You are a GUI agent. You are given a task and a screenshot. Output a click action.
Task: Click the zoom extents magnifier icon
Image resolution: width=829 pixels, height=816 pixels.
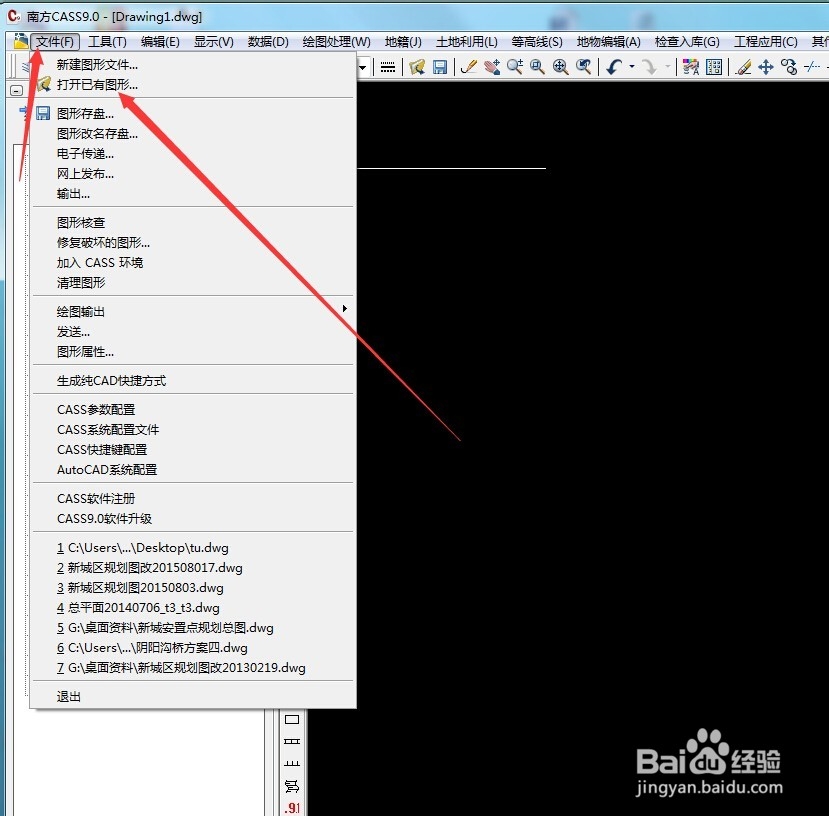560,67
